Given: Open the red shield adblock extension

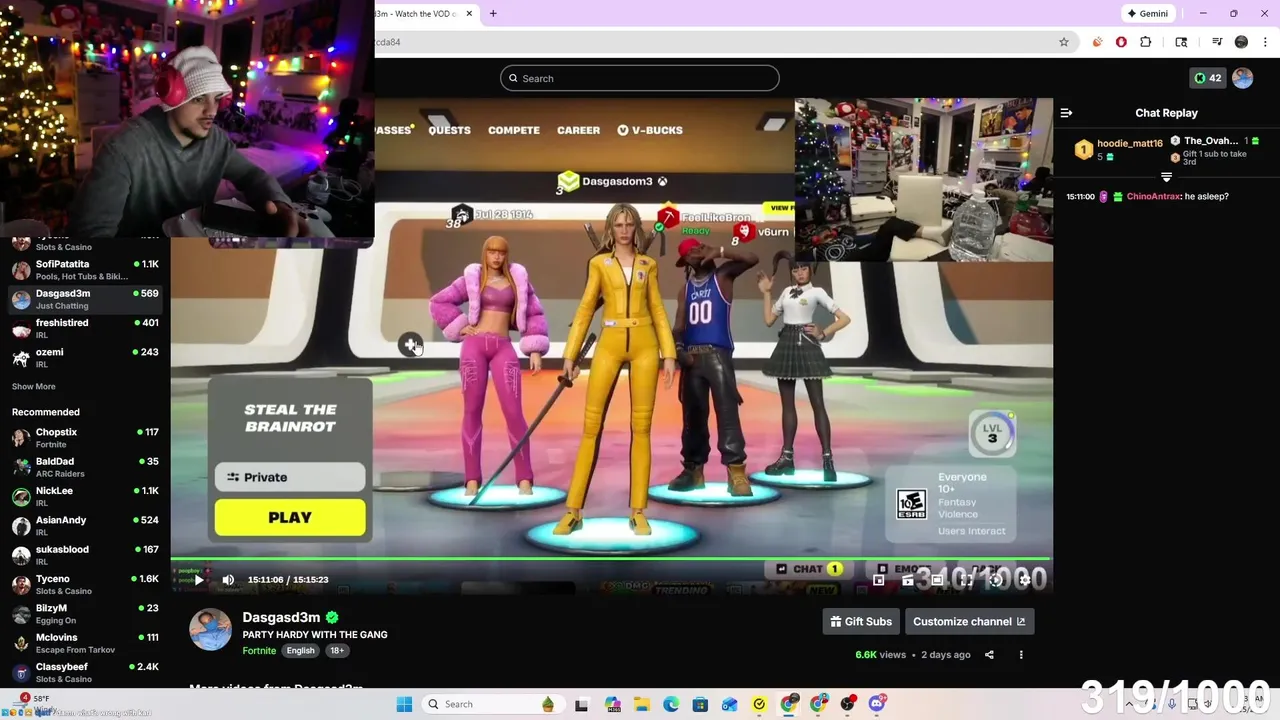Looking at the screenshot, I should click(1121, 42).
